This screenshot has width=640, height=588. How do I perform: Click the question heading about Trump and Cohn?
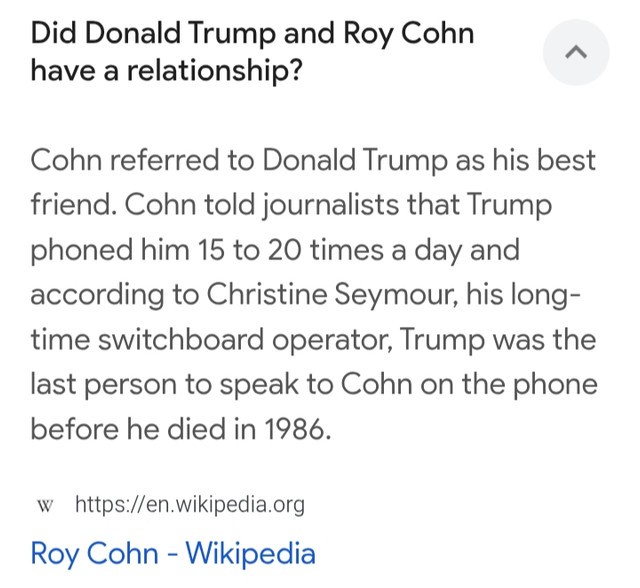tap(252, 51)
